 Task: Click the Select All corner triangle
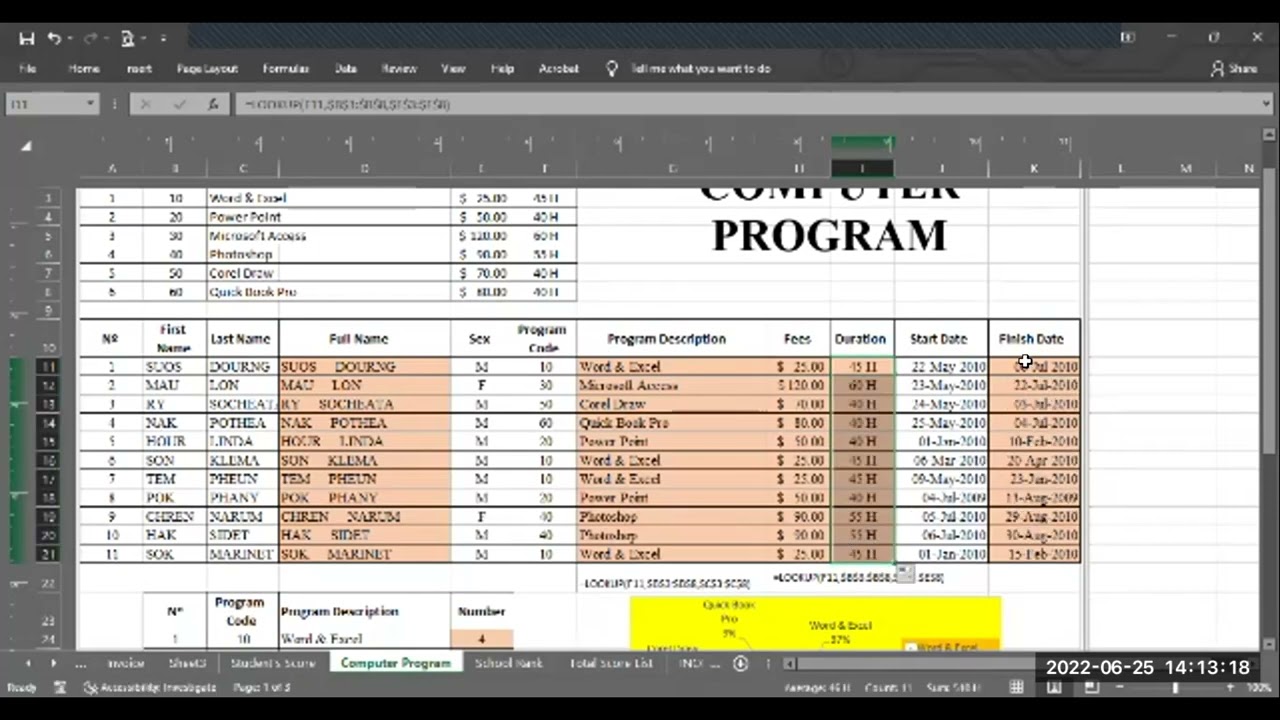tap(26, 146)
